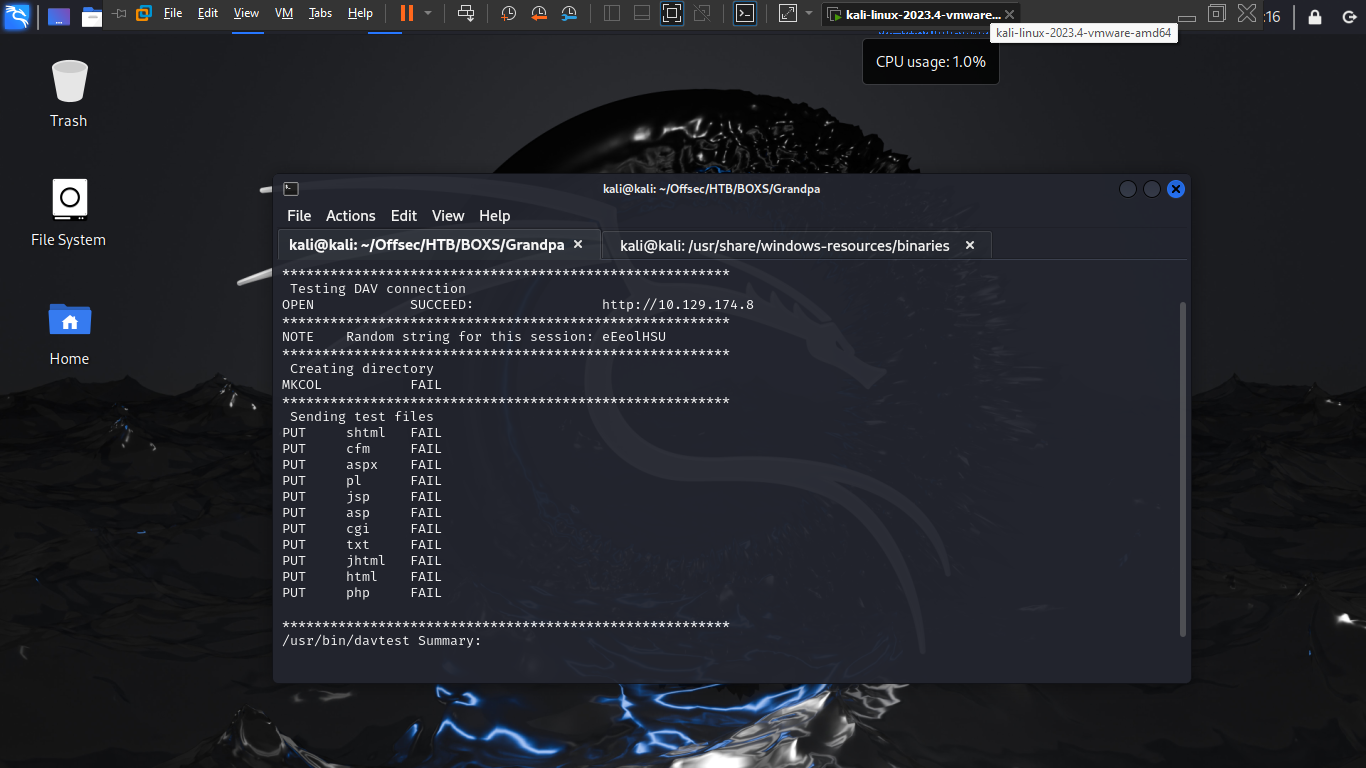Open the terminal File menu
1366x768 pixels.
coord(299,215)
